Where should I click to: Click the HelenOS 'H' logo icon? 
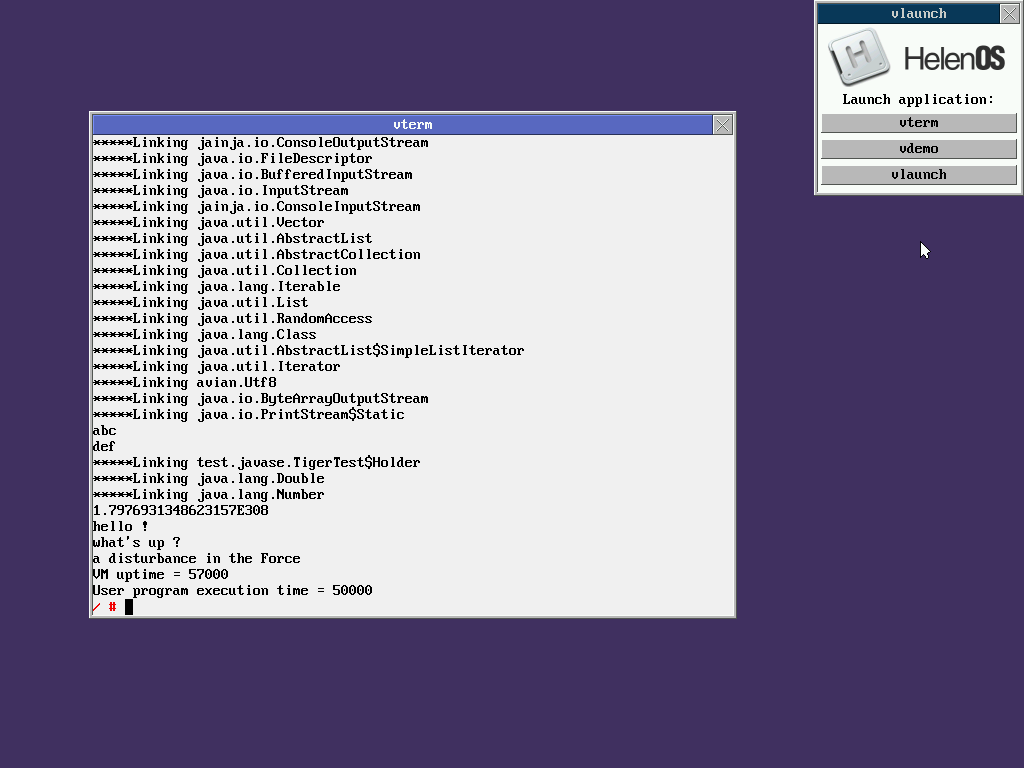(859, 57)
